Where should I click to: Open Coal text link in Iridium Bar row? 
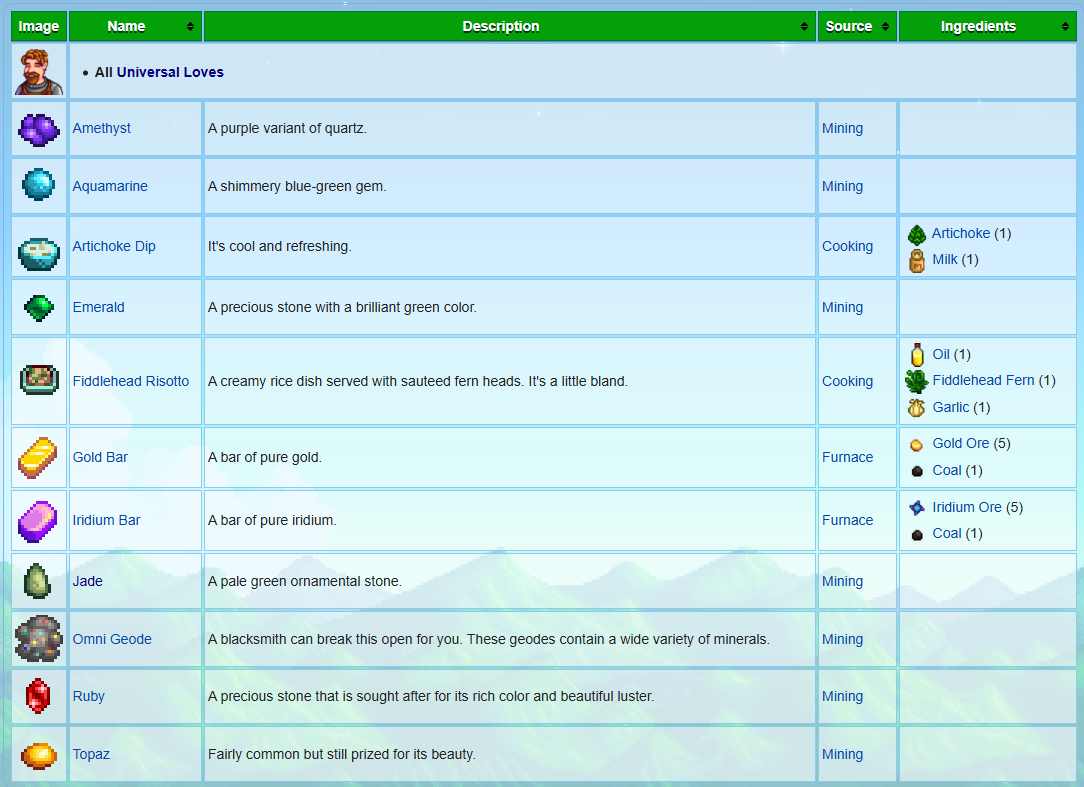[x=946, y=533]
